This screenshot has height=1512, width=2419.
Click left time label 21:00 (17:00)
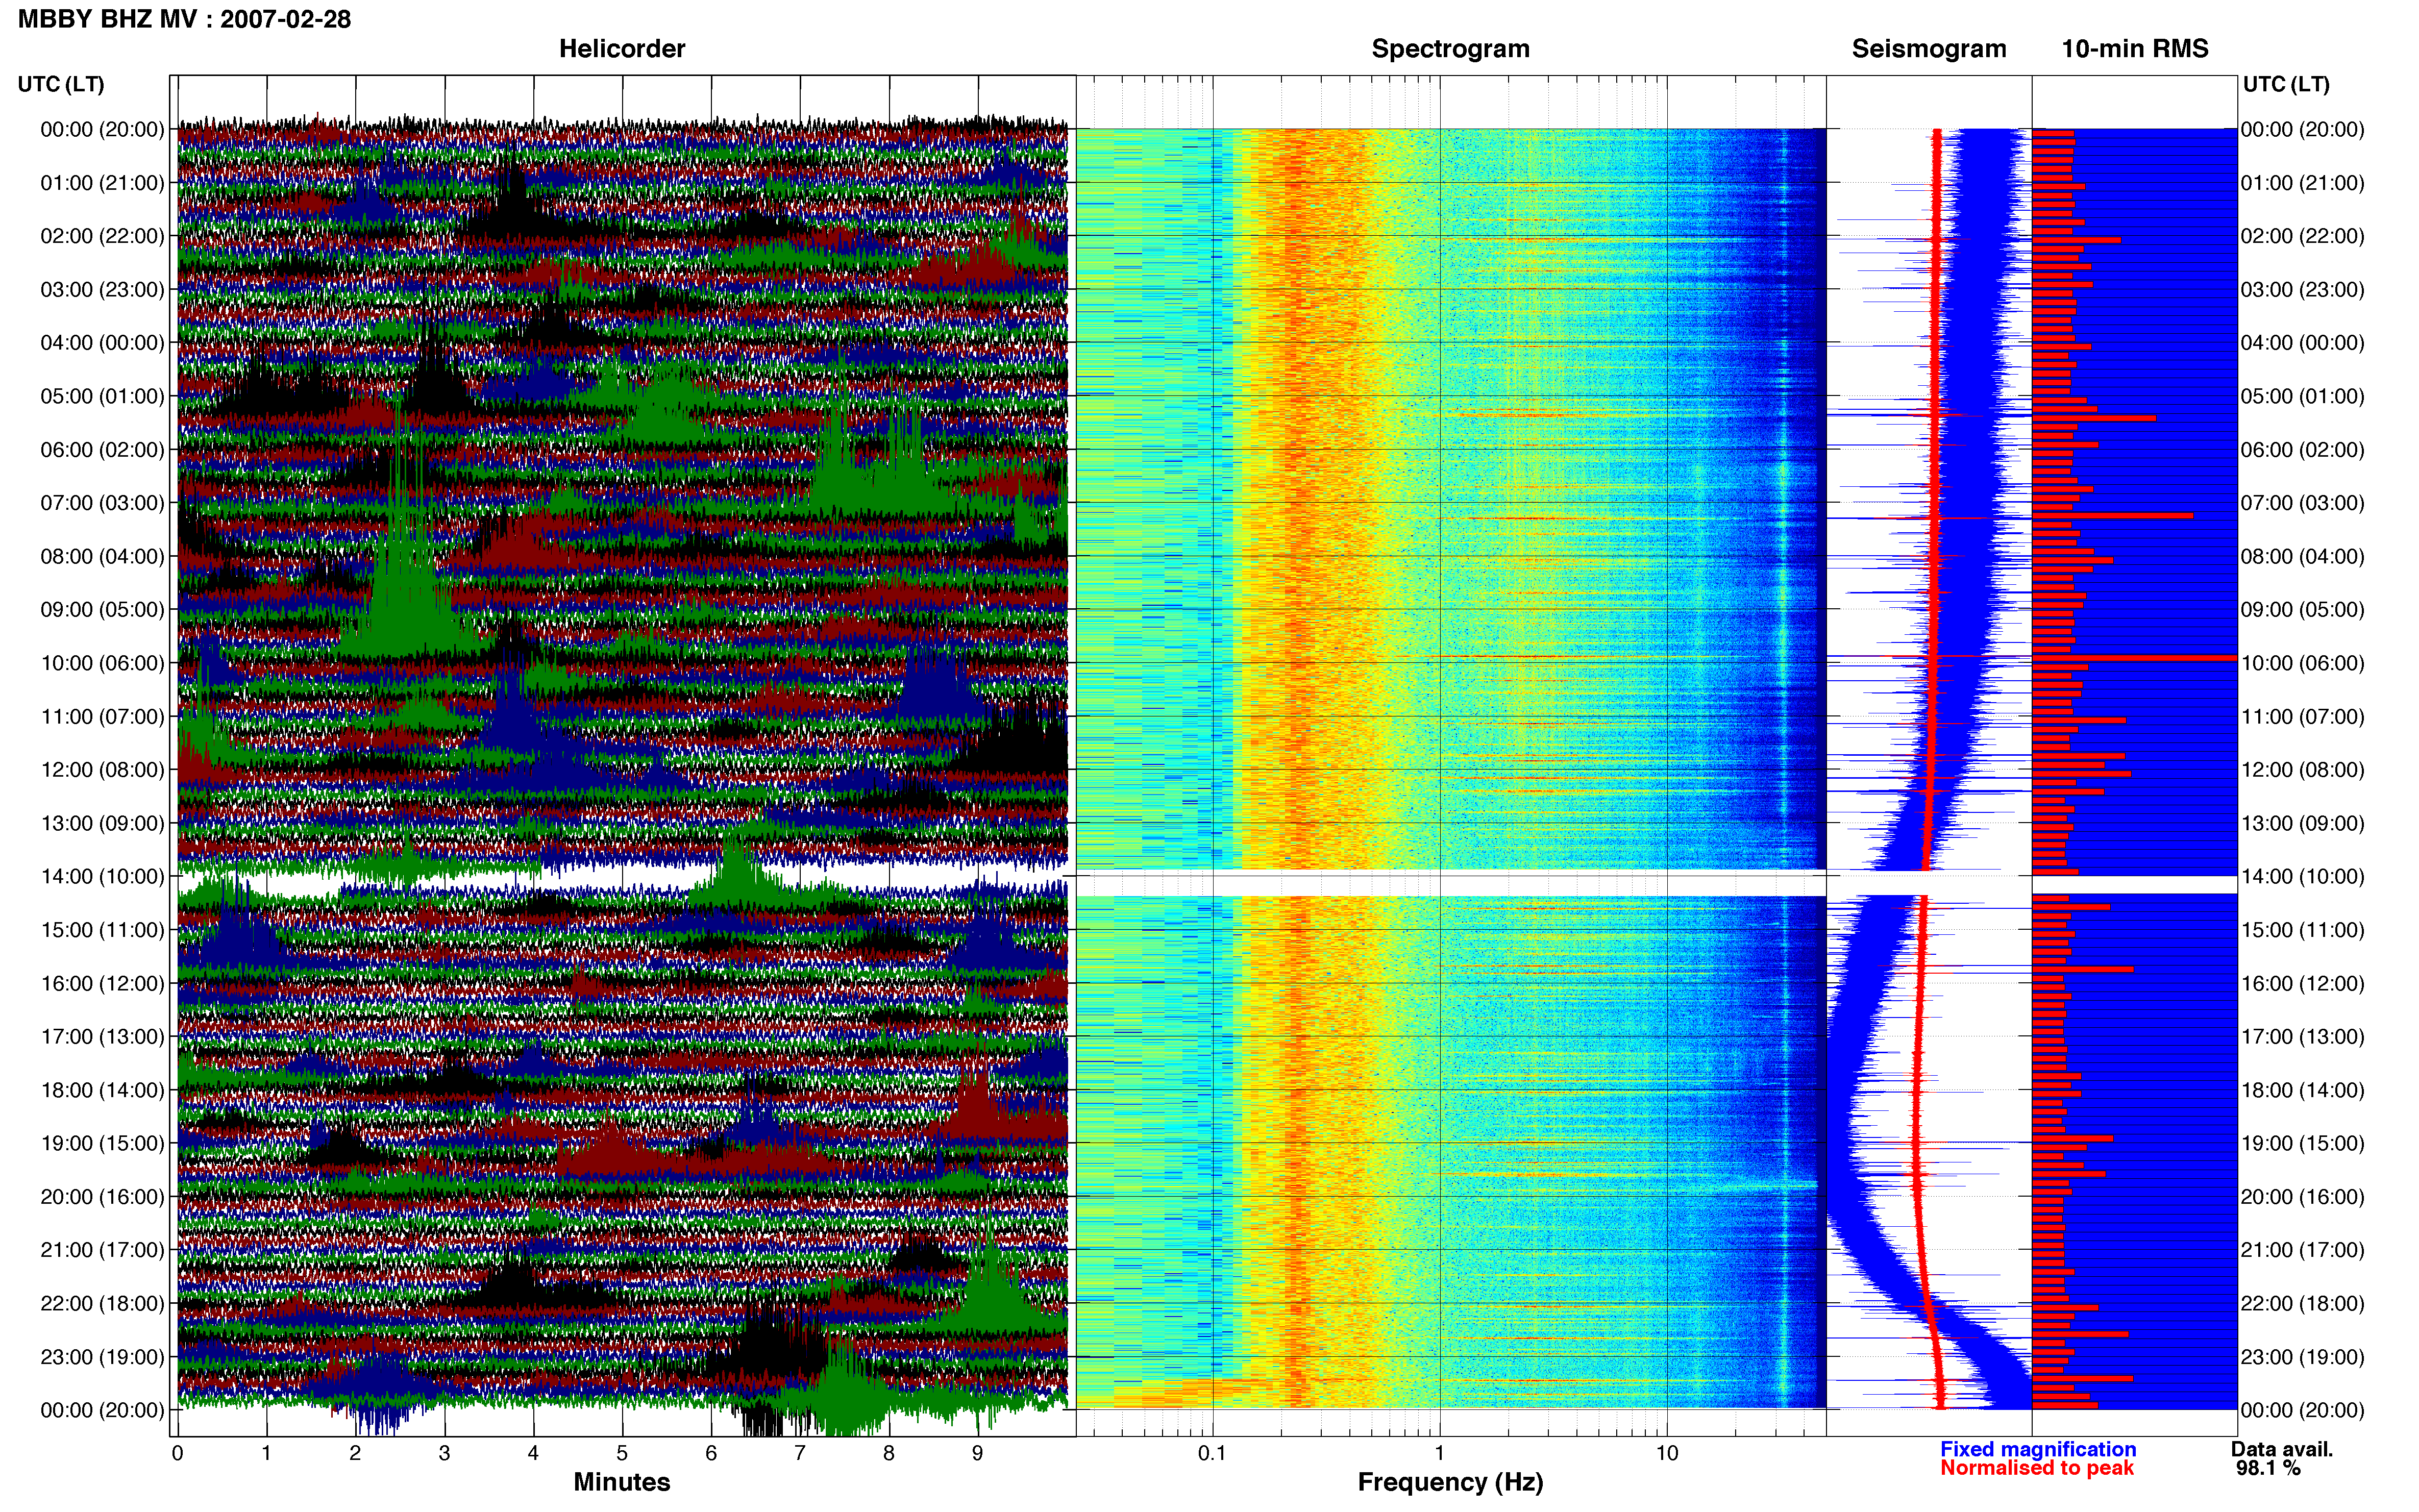(102, 1250)
